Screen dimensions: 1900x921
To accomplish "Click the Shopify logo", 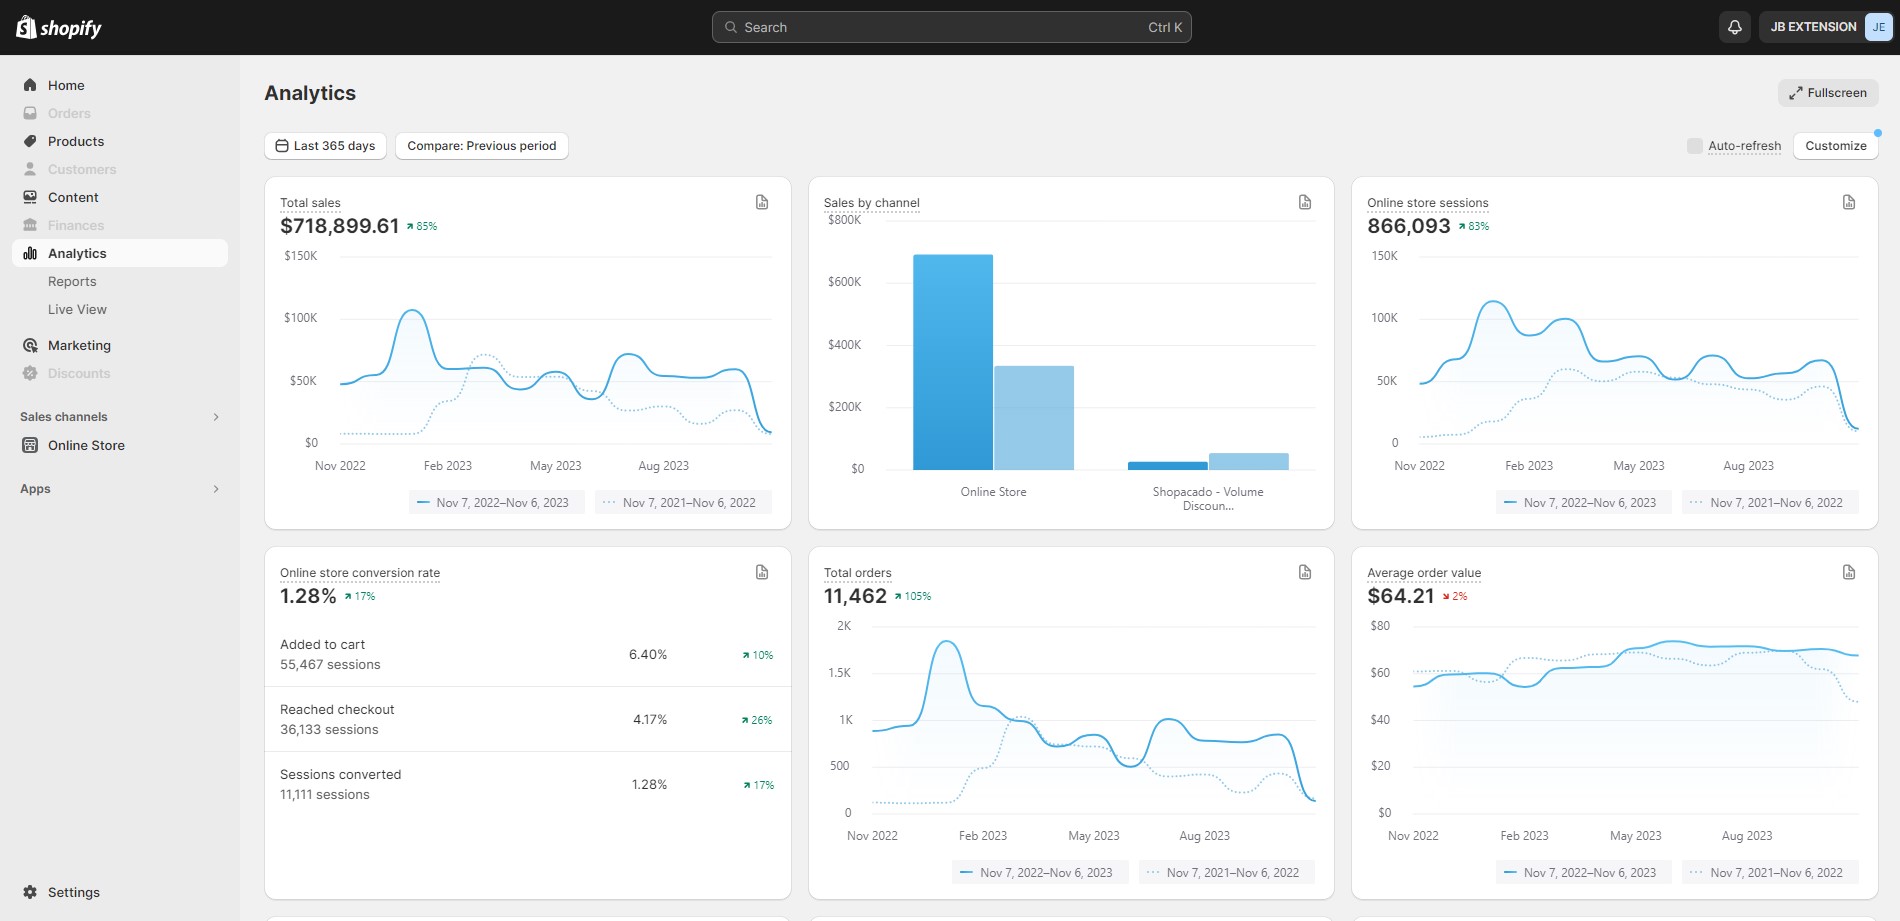I will 60,28.
